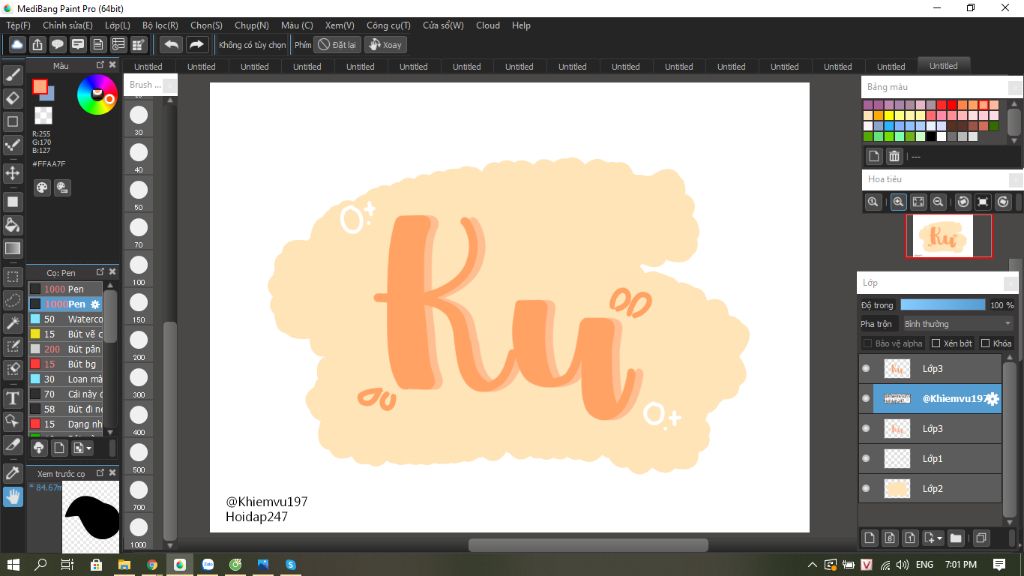Fit canvas to view in navigator
The height and width of the screenshot is (576, 1024).
918,202
